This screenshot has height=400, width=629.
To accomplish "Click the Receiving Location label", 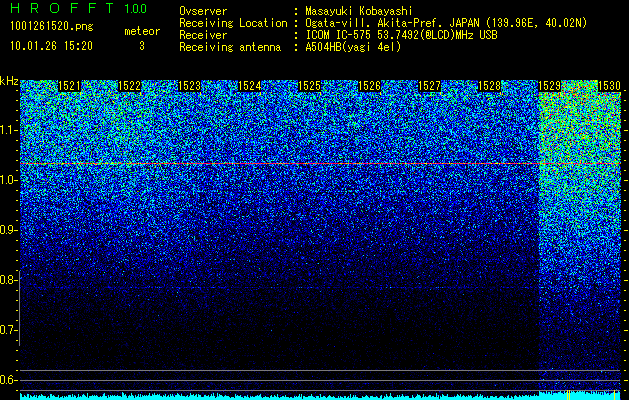I will click(233, 23).
